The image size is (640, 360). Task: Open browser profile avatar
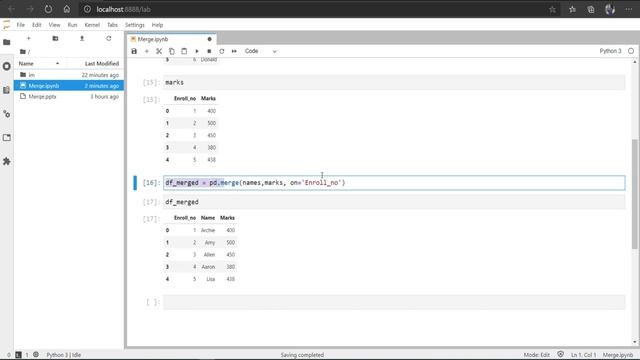coord(610,9)
